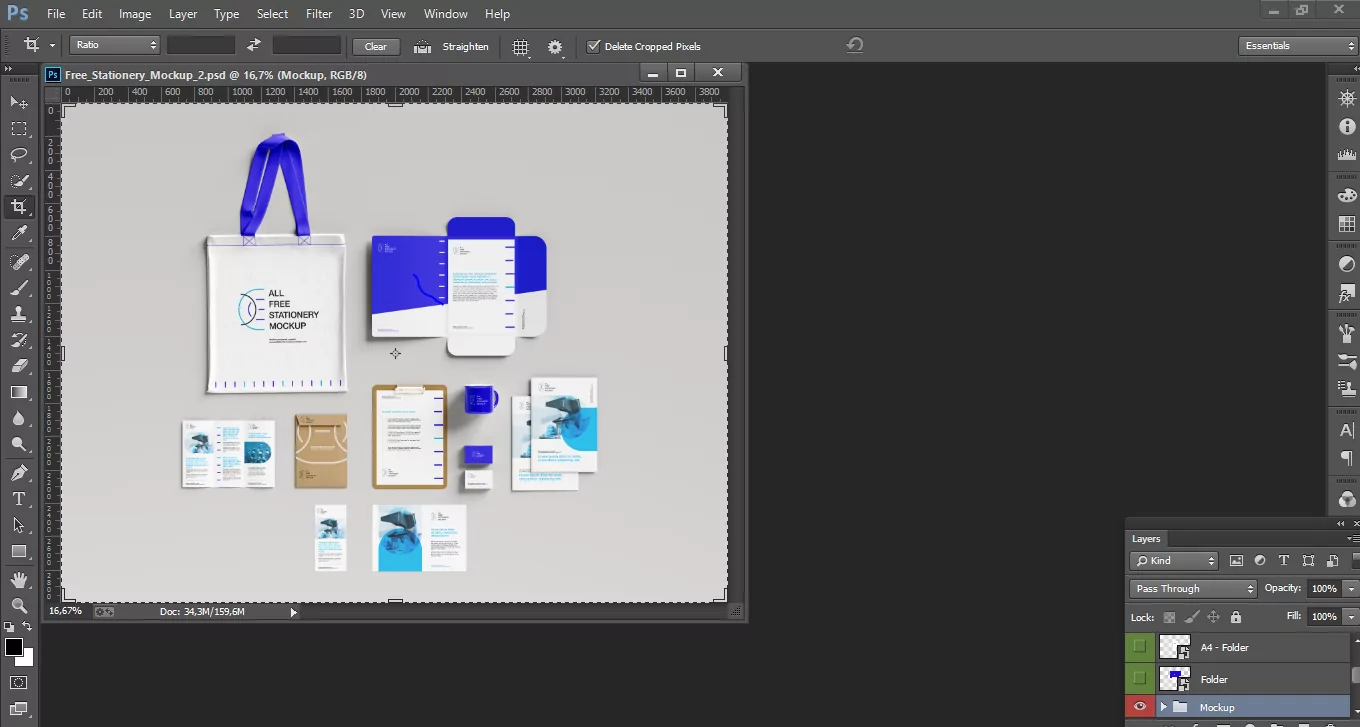Uncheck Delete Cropped Pixels
The height and width of the screenshot is (727, 1360).
pyautogui.click(x=594, y=47)
